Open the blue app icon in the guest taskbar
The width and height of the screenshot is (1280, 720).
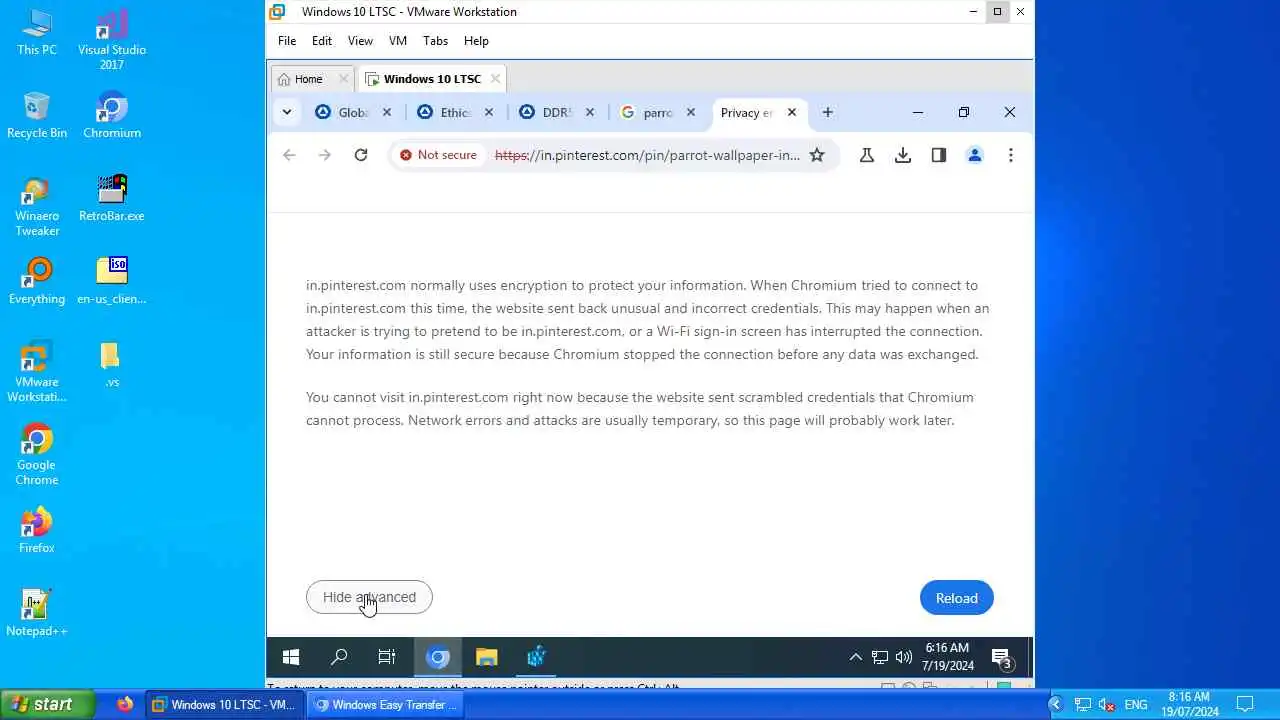coord(536,657)
